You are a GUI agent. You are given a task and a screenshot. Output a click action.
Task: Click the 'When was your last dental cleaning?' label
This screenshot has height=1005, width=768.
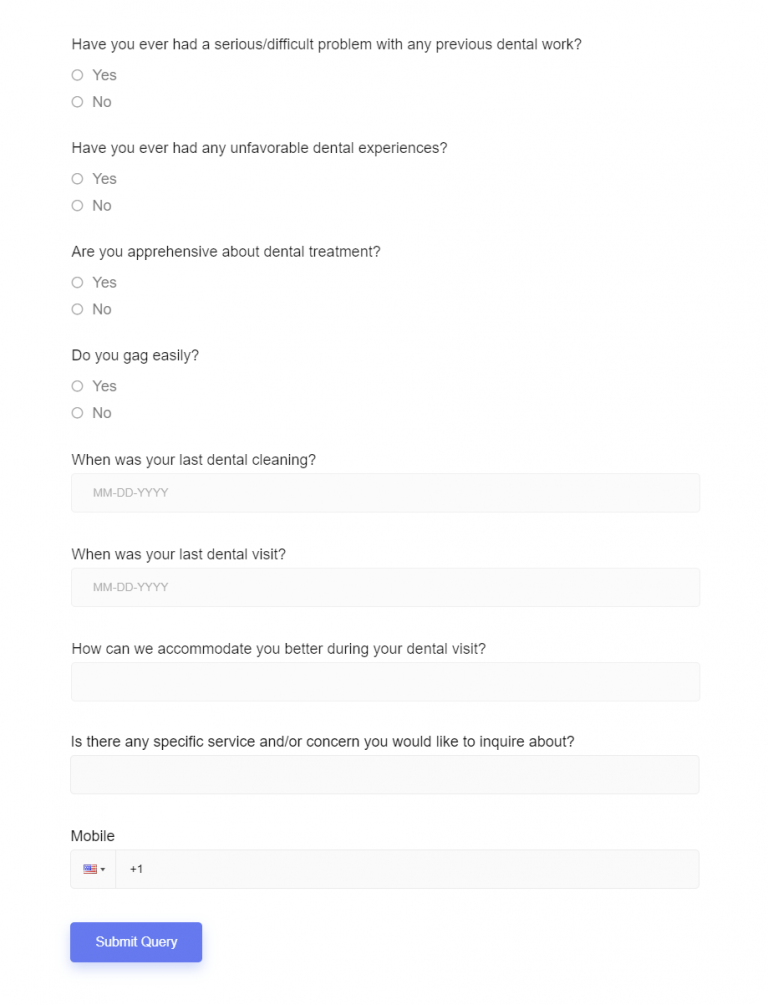point(193,460)
